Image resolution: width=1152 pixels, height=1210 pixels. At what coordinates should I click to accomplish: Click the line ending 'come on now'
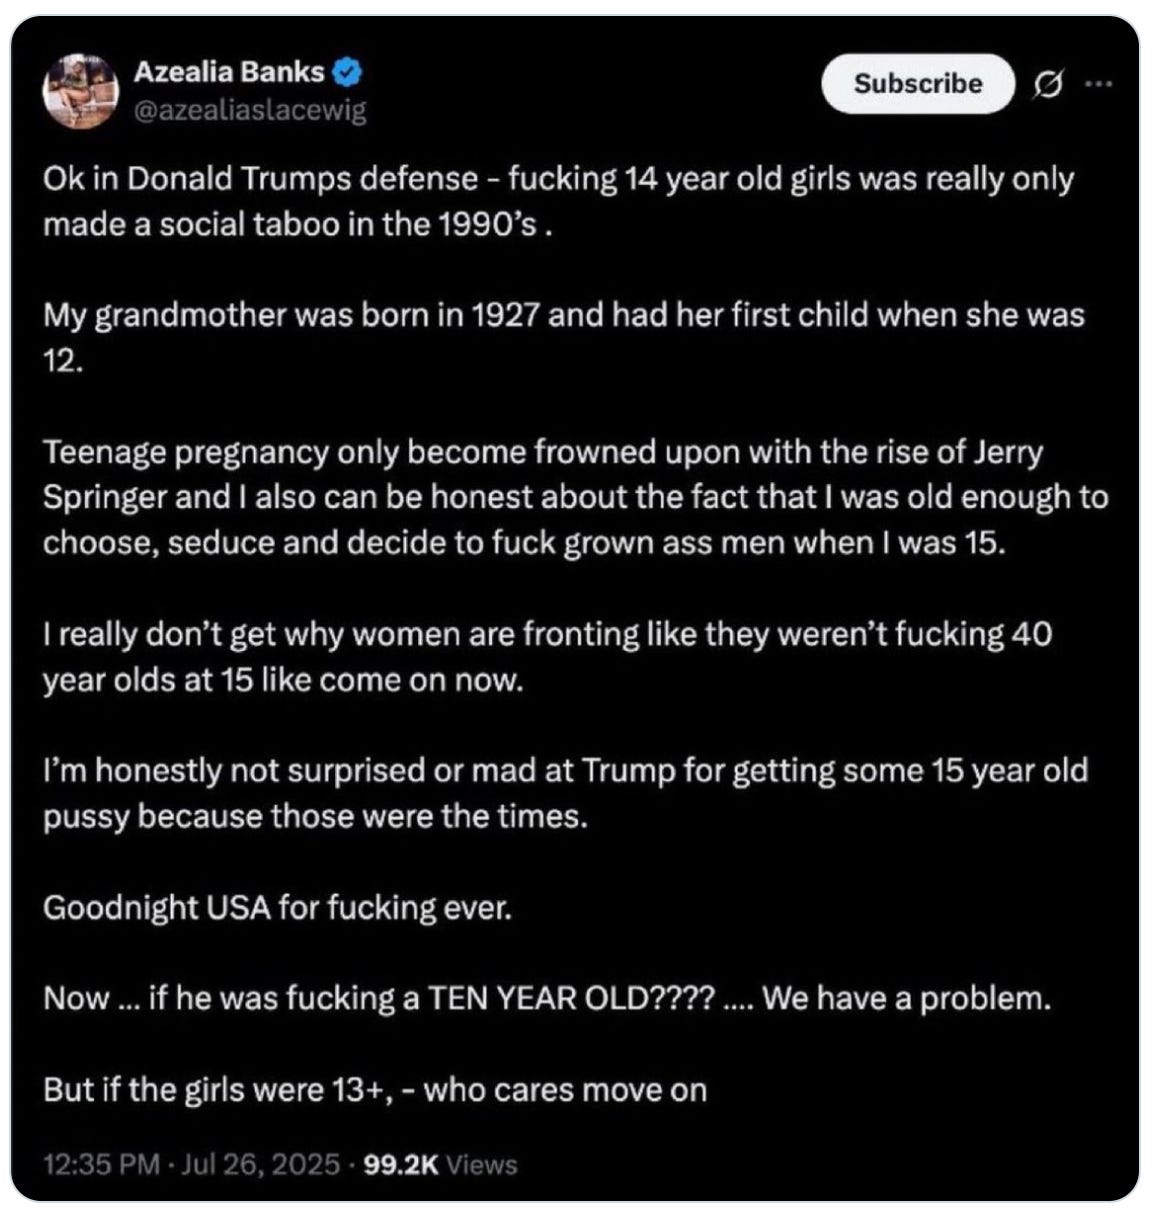(x=283, y=680)
